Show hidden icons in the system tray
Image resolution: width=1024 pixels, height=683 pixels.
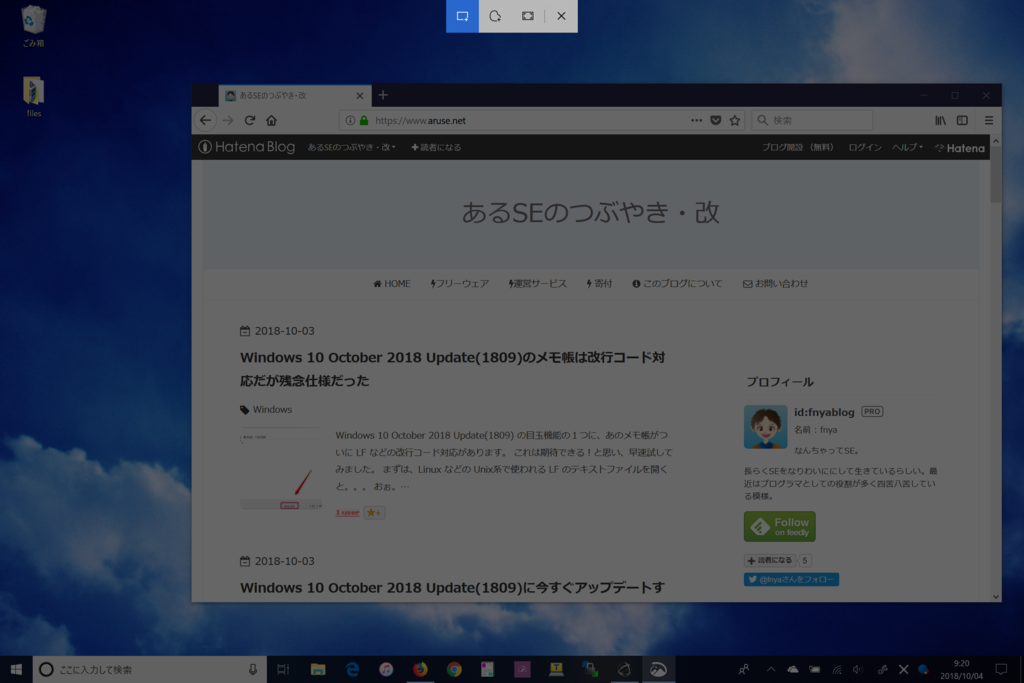tap(771, 669)
